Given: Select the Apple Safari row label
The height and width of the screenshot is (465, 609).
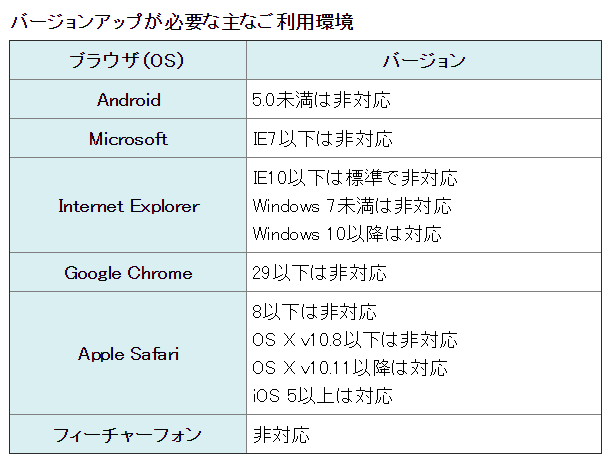Looking at the screenshot, I should click(128, 354).
